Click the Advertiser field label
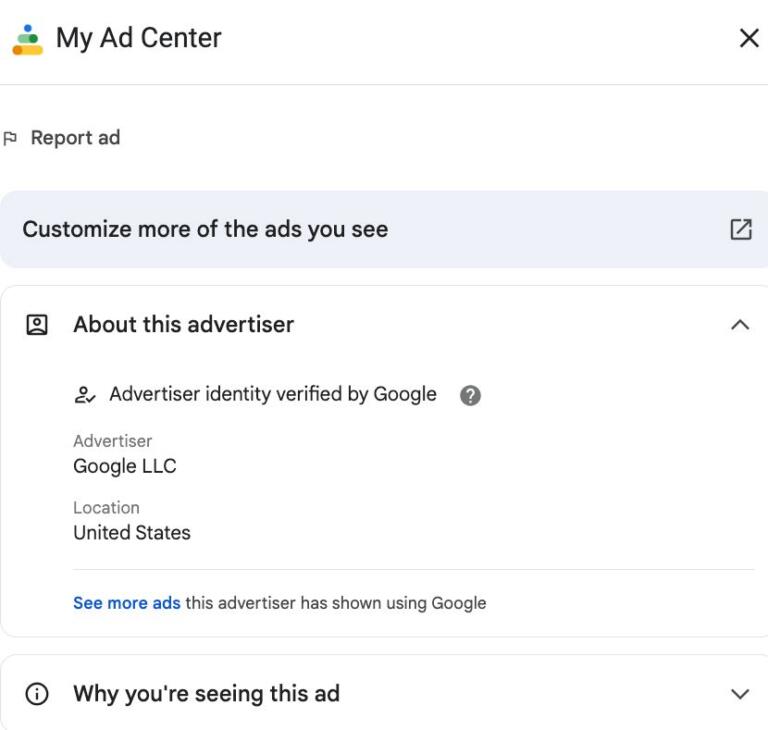The image size is (768, 730). tap(113, 441)
